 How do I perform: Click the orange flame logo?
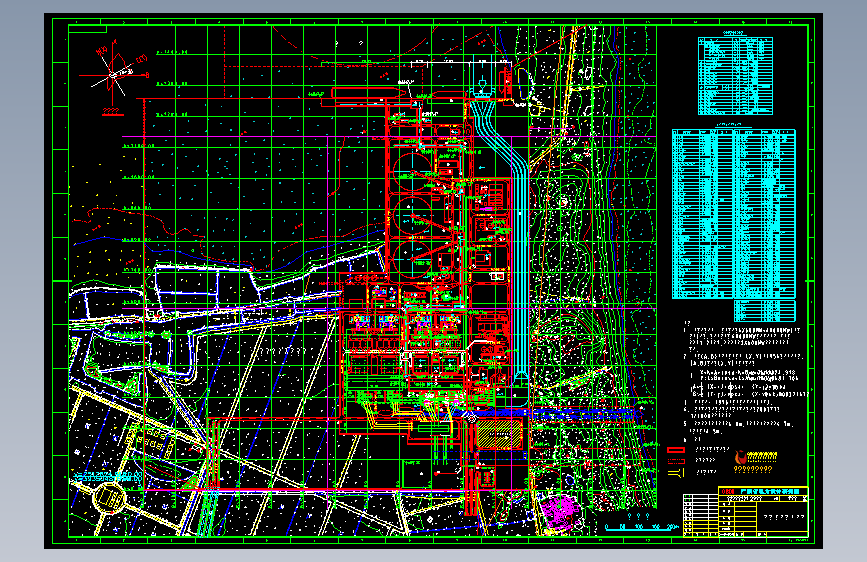pyautogui.click(x=741, y=457)
